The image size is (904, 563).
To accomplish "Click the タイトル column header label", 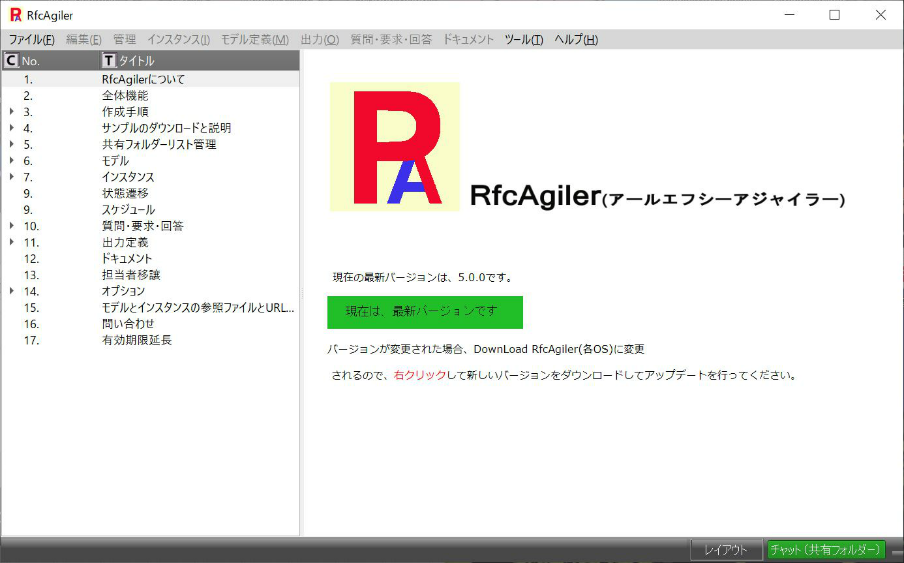I will [137, 61].
